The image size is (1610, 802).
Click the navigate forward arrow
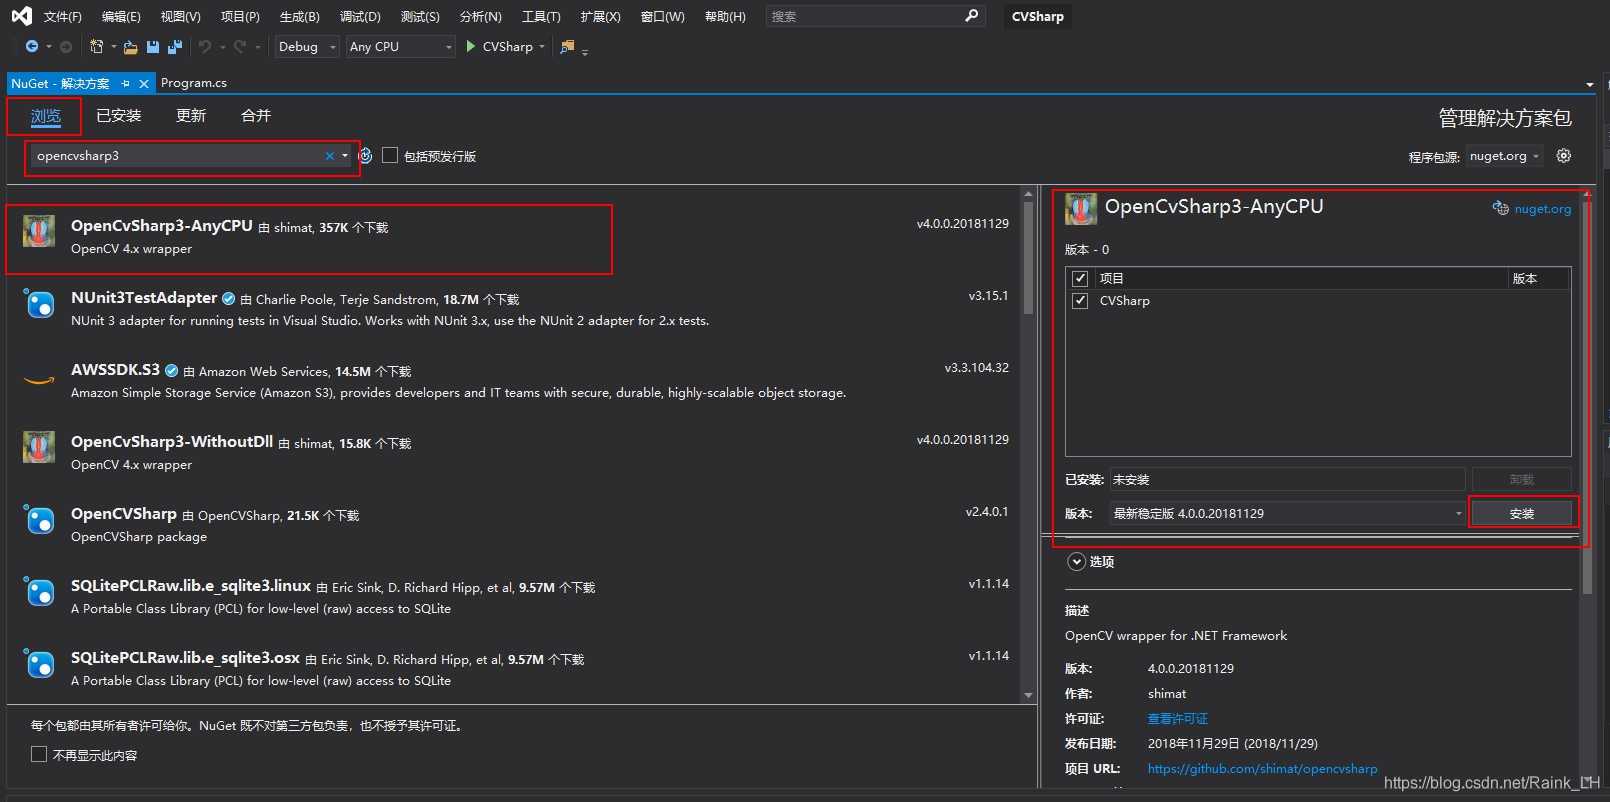coord(66,47)
